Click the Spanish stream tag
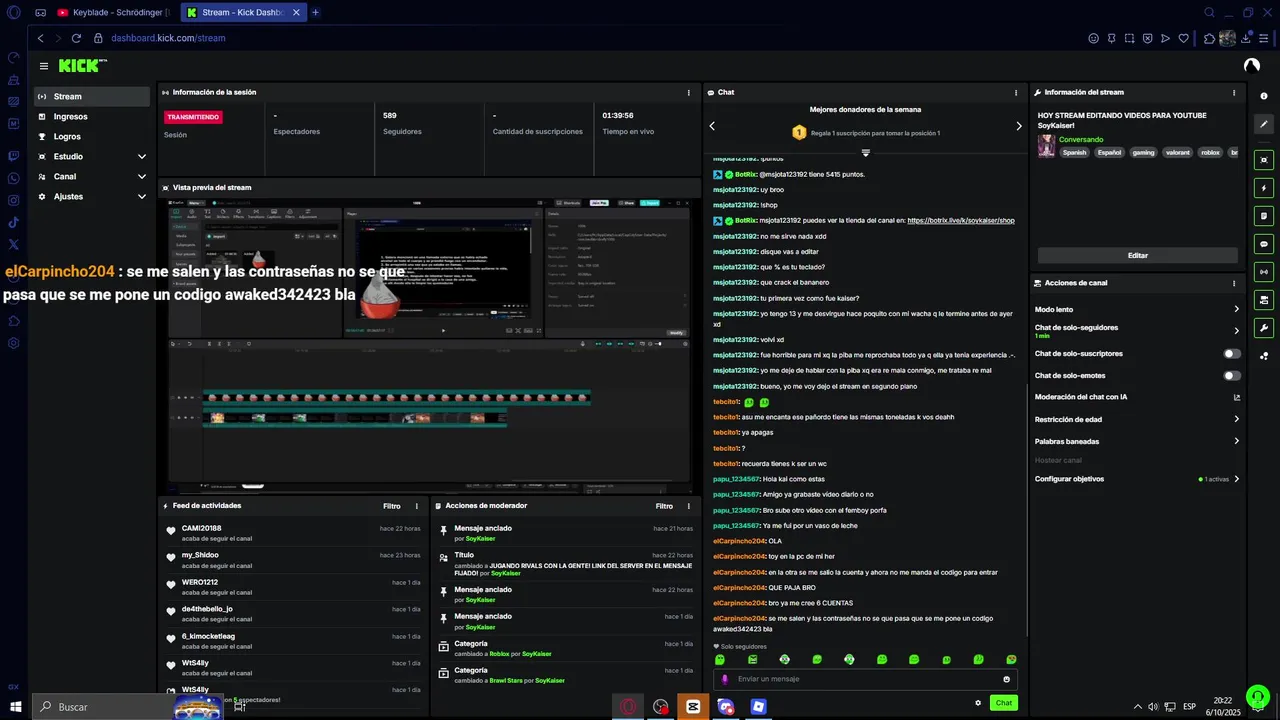 tap(1074, 153)
